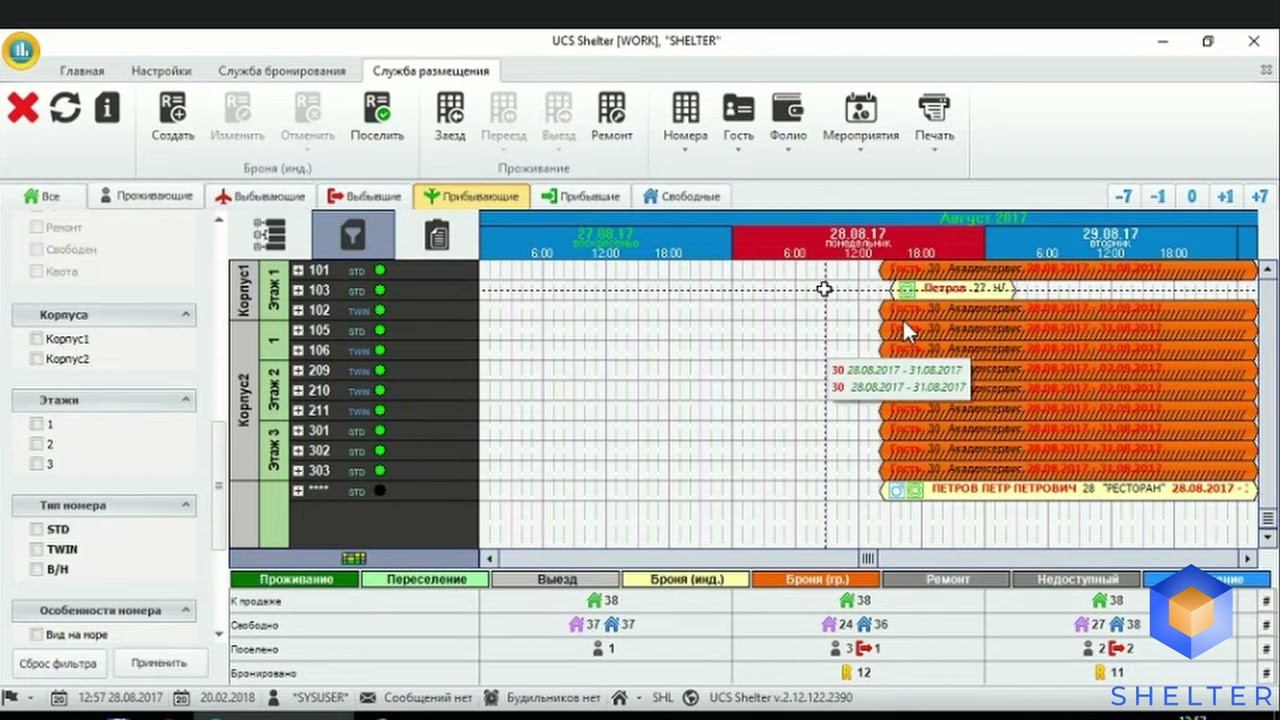Expand room 101 row
This screenshot has width=1280, height=720.
point(298,270)
